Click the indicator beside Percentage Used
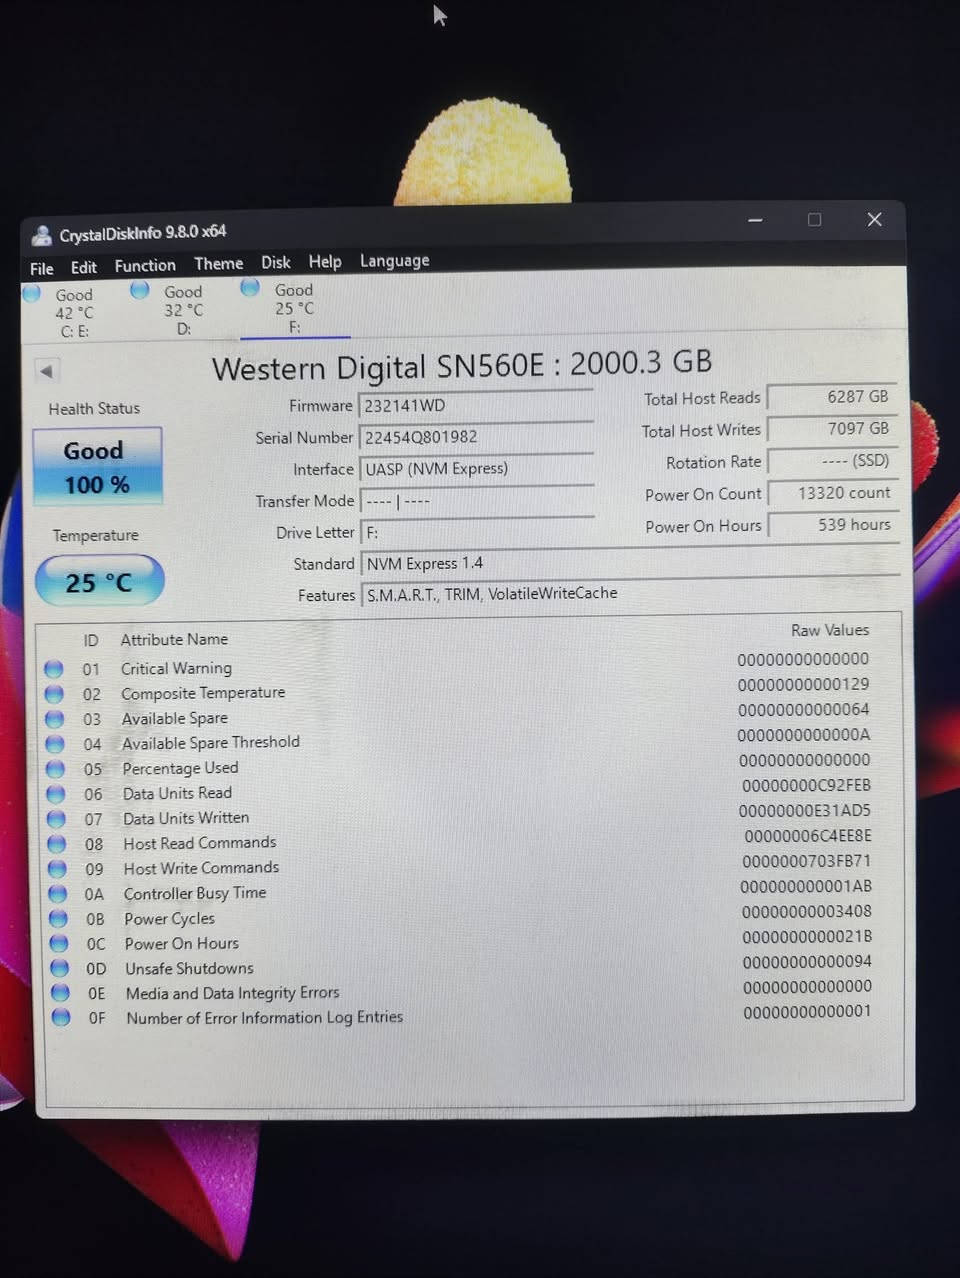960x1278 pixels. tap(54, 768)
